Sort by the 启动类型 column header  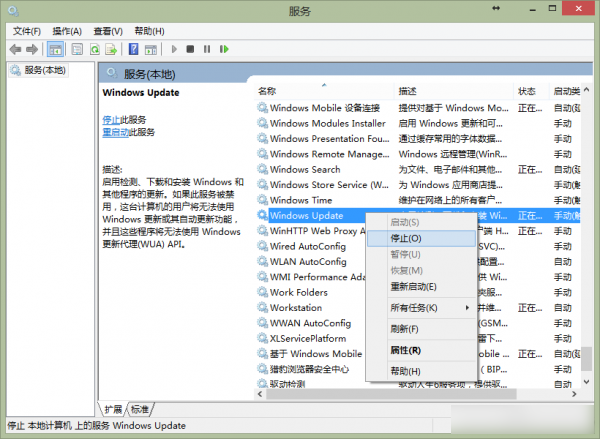566,91
